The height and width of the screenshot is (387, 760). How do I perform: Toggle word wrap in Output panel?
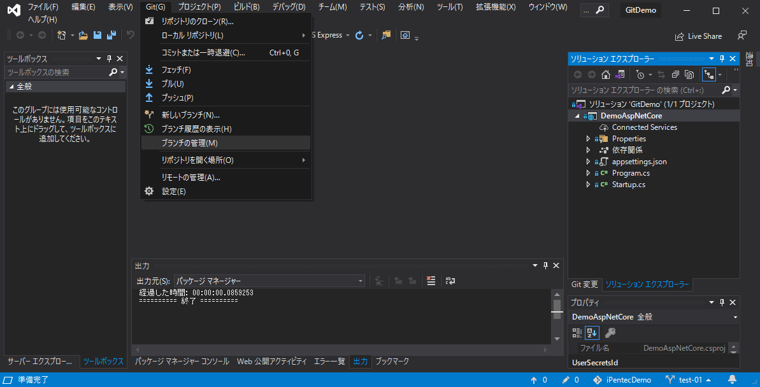point(450,281)
